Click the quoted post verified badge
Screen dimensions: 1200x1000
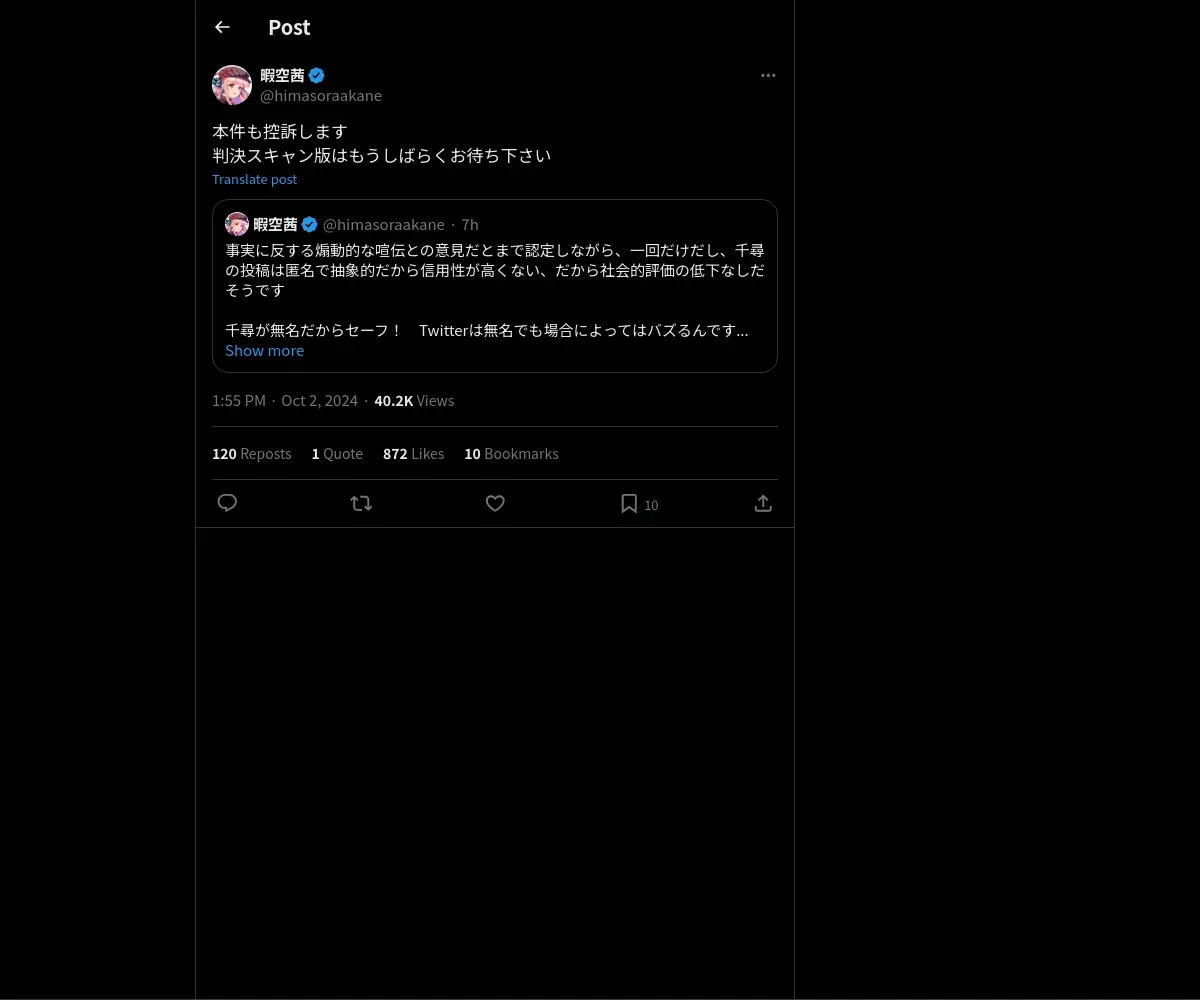(310, 224)
